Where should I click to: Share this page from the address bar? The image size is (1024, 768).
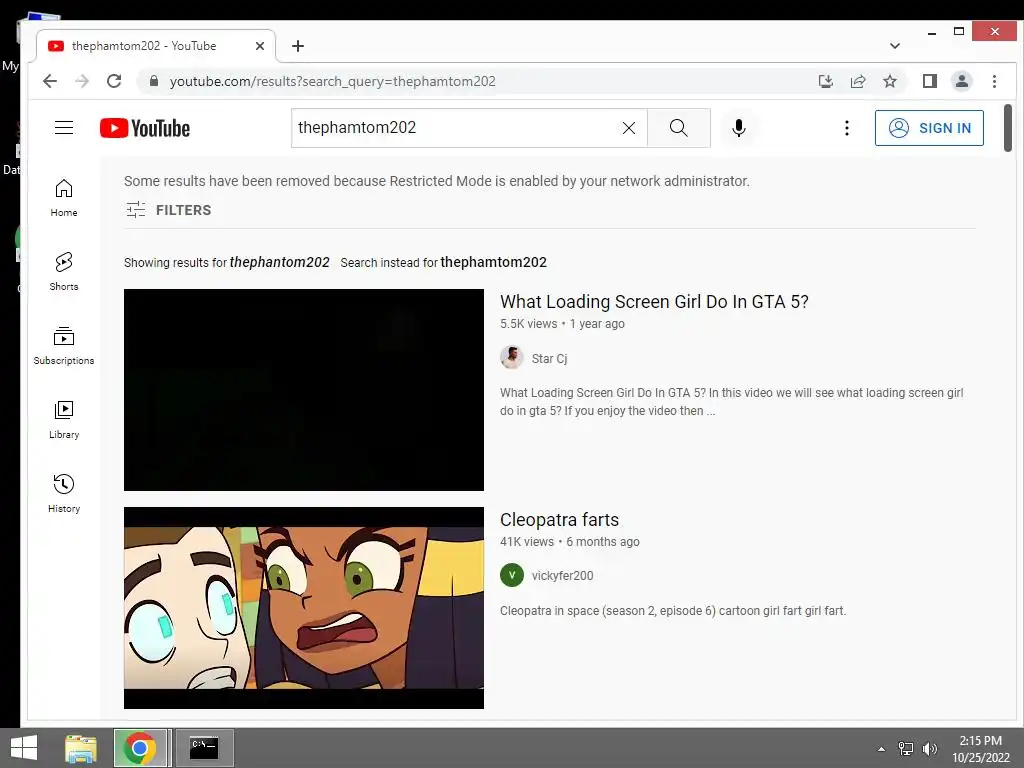point(857,81)
